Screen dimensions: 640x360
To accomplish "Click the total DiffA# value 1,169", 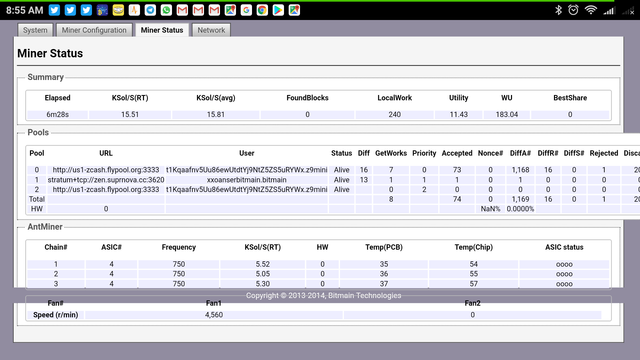I will point(520,199).
